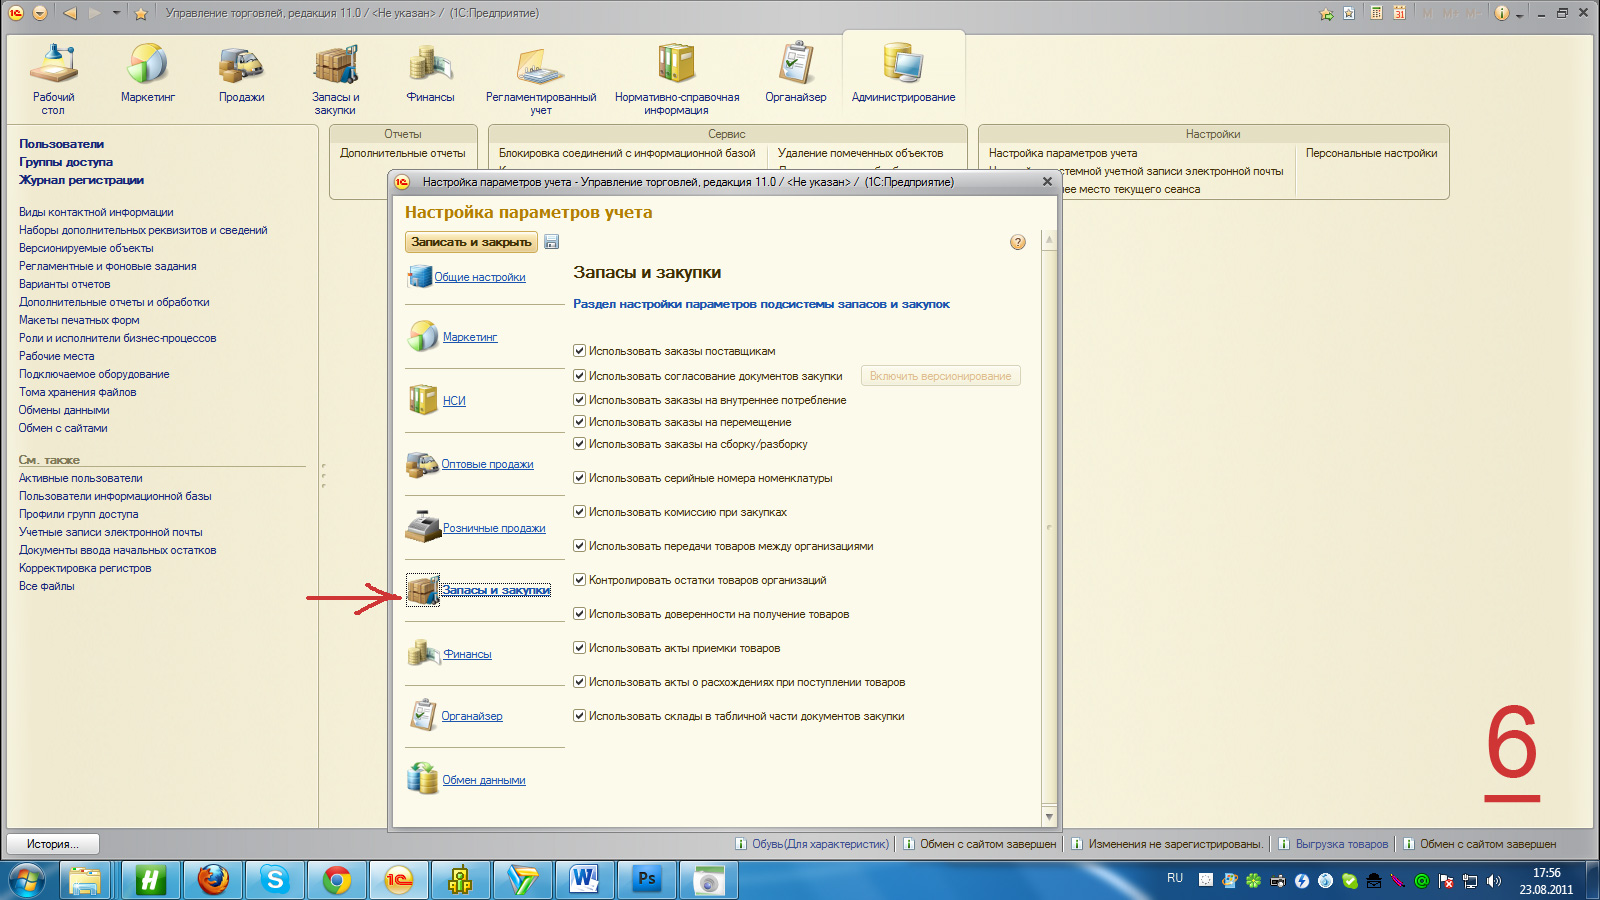Toggle Использовать серийные номера номенклатуры checkbox
Image resolution: width=1600 pixels, height=900 pixels.
tap(579, 478)
